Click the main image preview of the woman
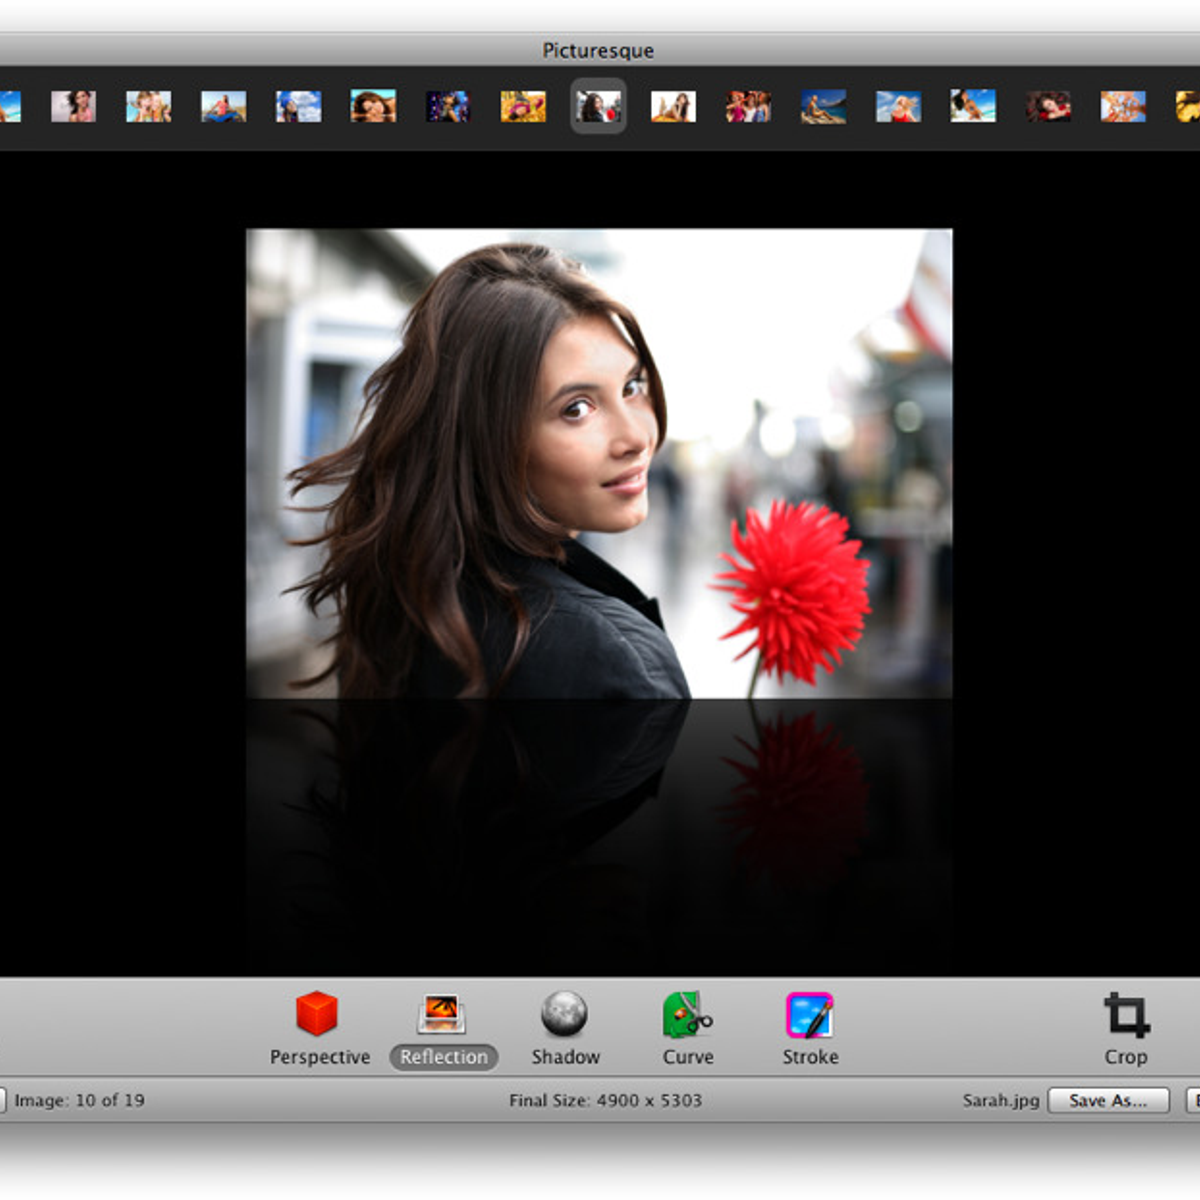This screenshot has width=1200, height=1200. (x=599, y=463)
